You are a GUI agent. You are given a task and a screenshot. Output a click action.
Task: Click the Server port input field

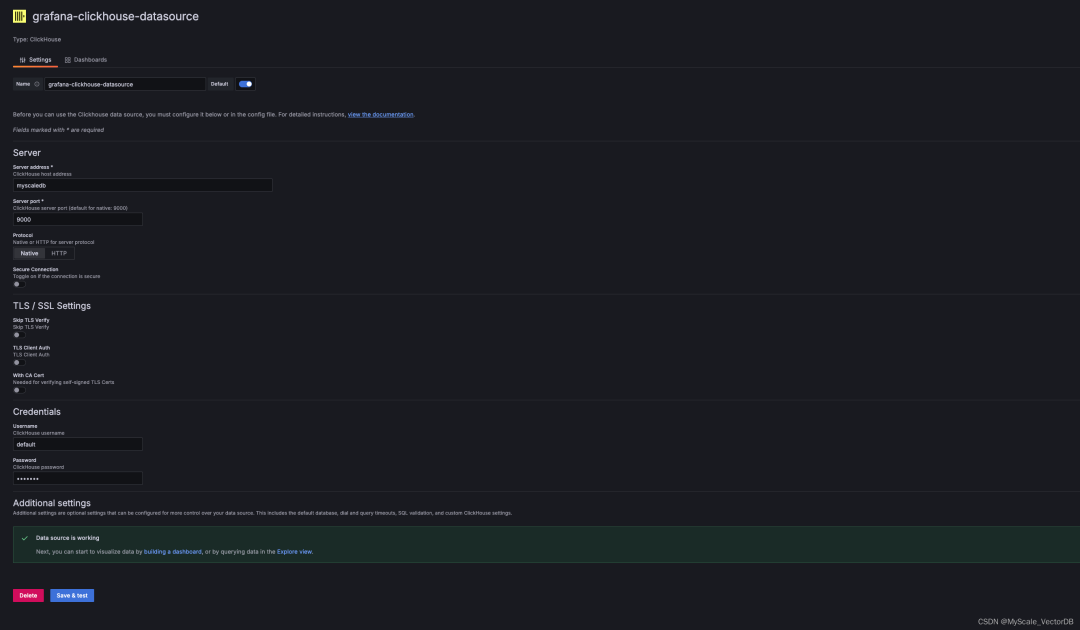click(x=78, y=220)
